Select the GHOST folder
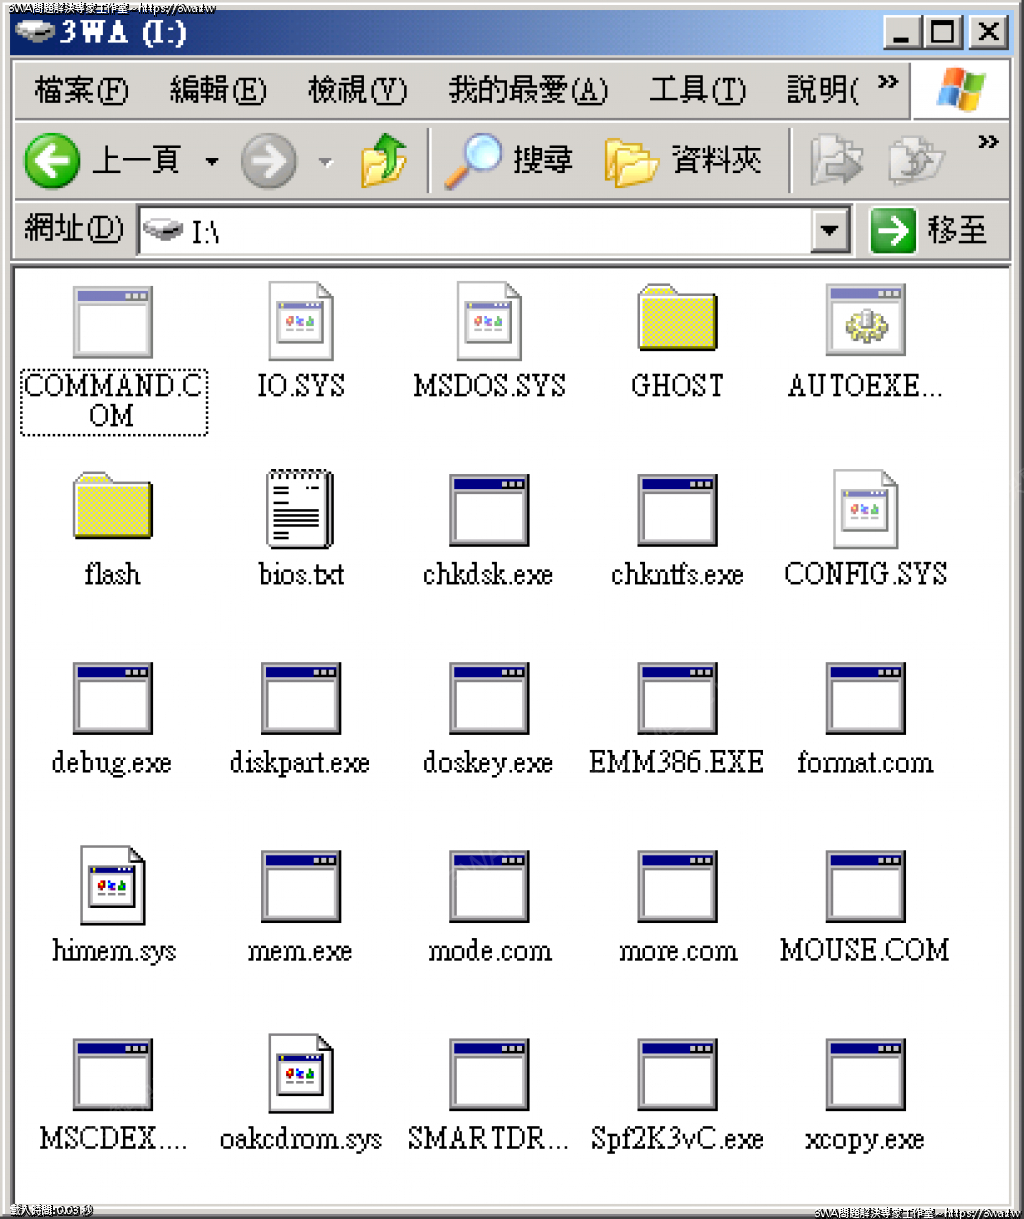1024x1219 pixels. [x=677, y=319]
